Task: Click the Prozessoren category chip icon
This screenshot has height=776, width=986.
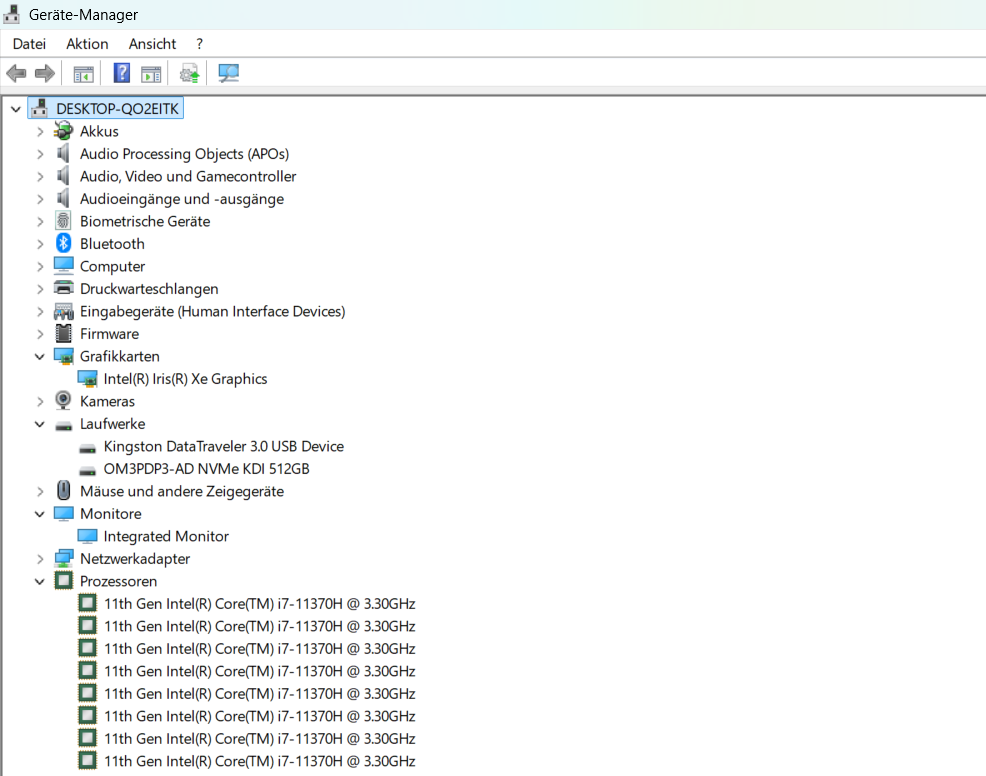Action: 64,580
